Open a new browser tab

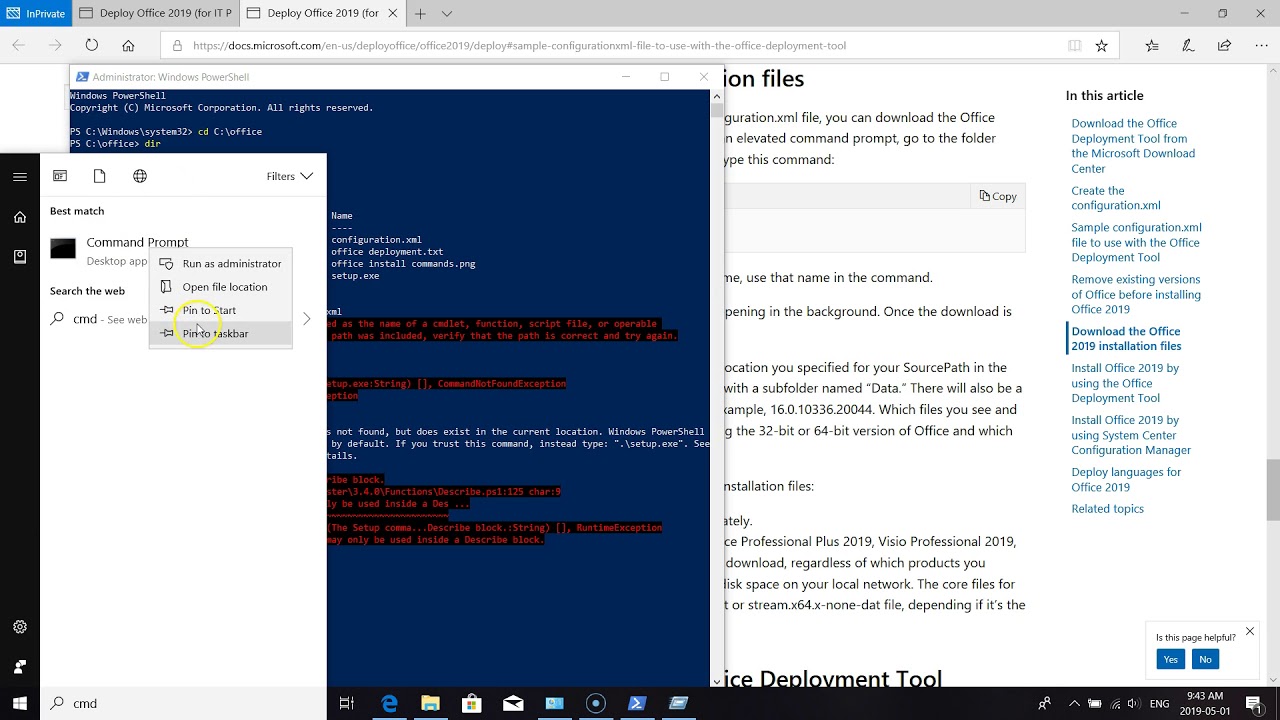point(421,14)
